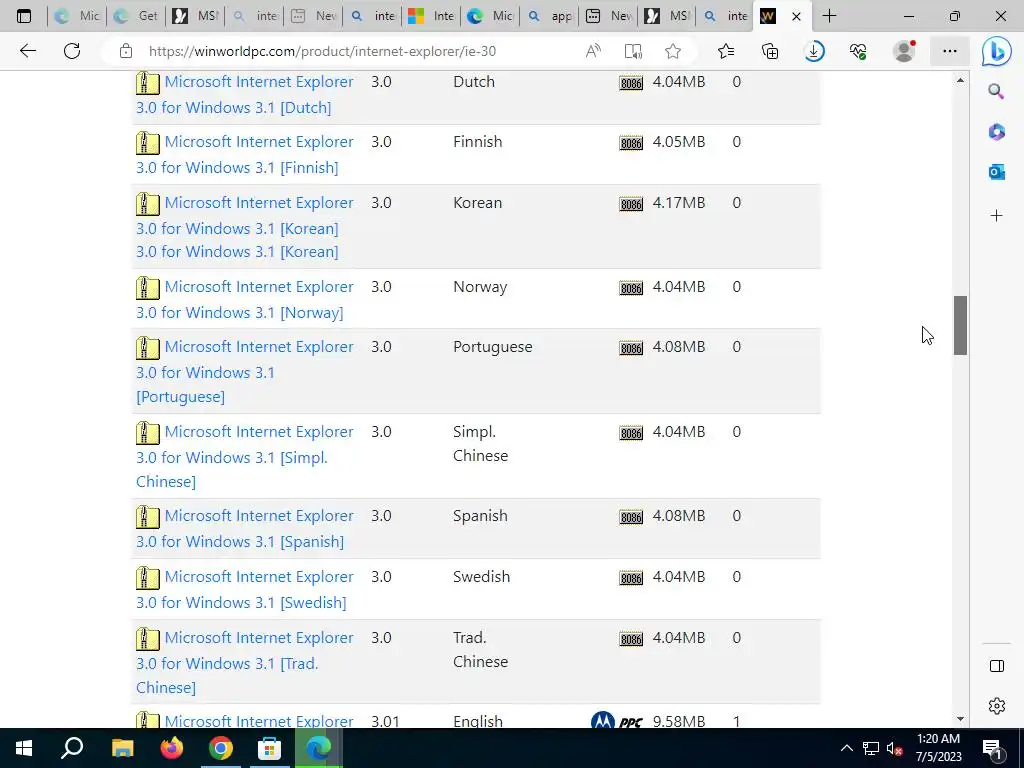Switch to the first 'Mic' tab
The image size is (1024, 768).
coord(77,16)
